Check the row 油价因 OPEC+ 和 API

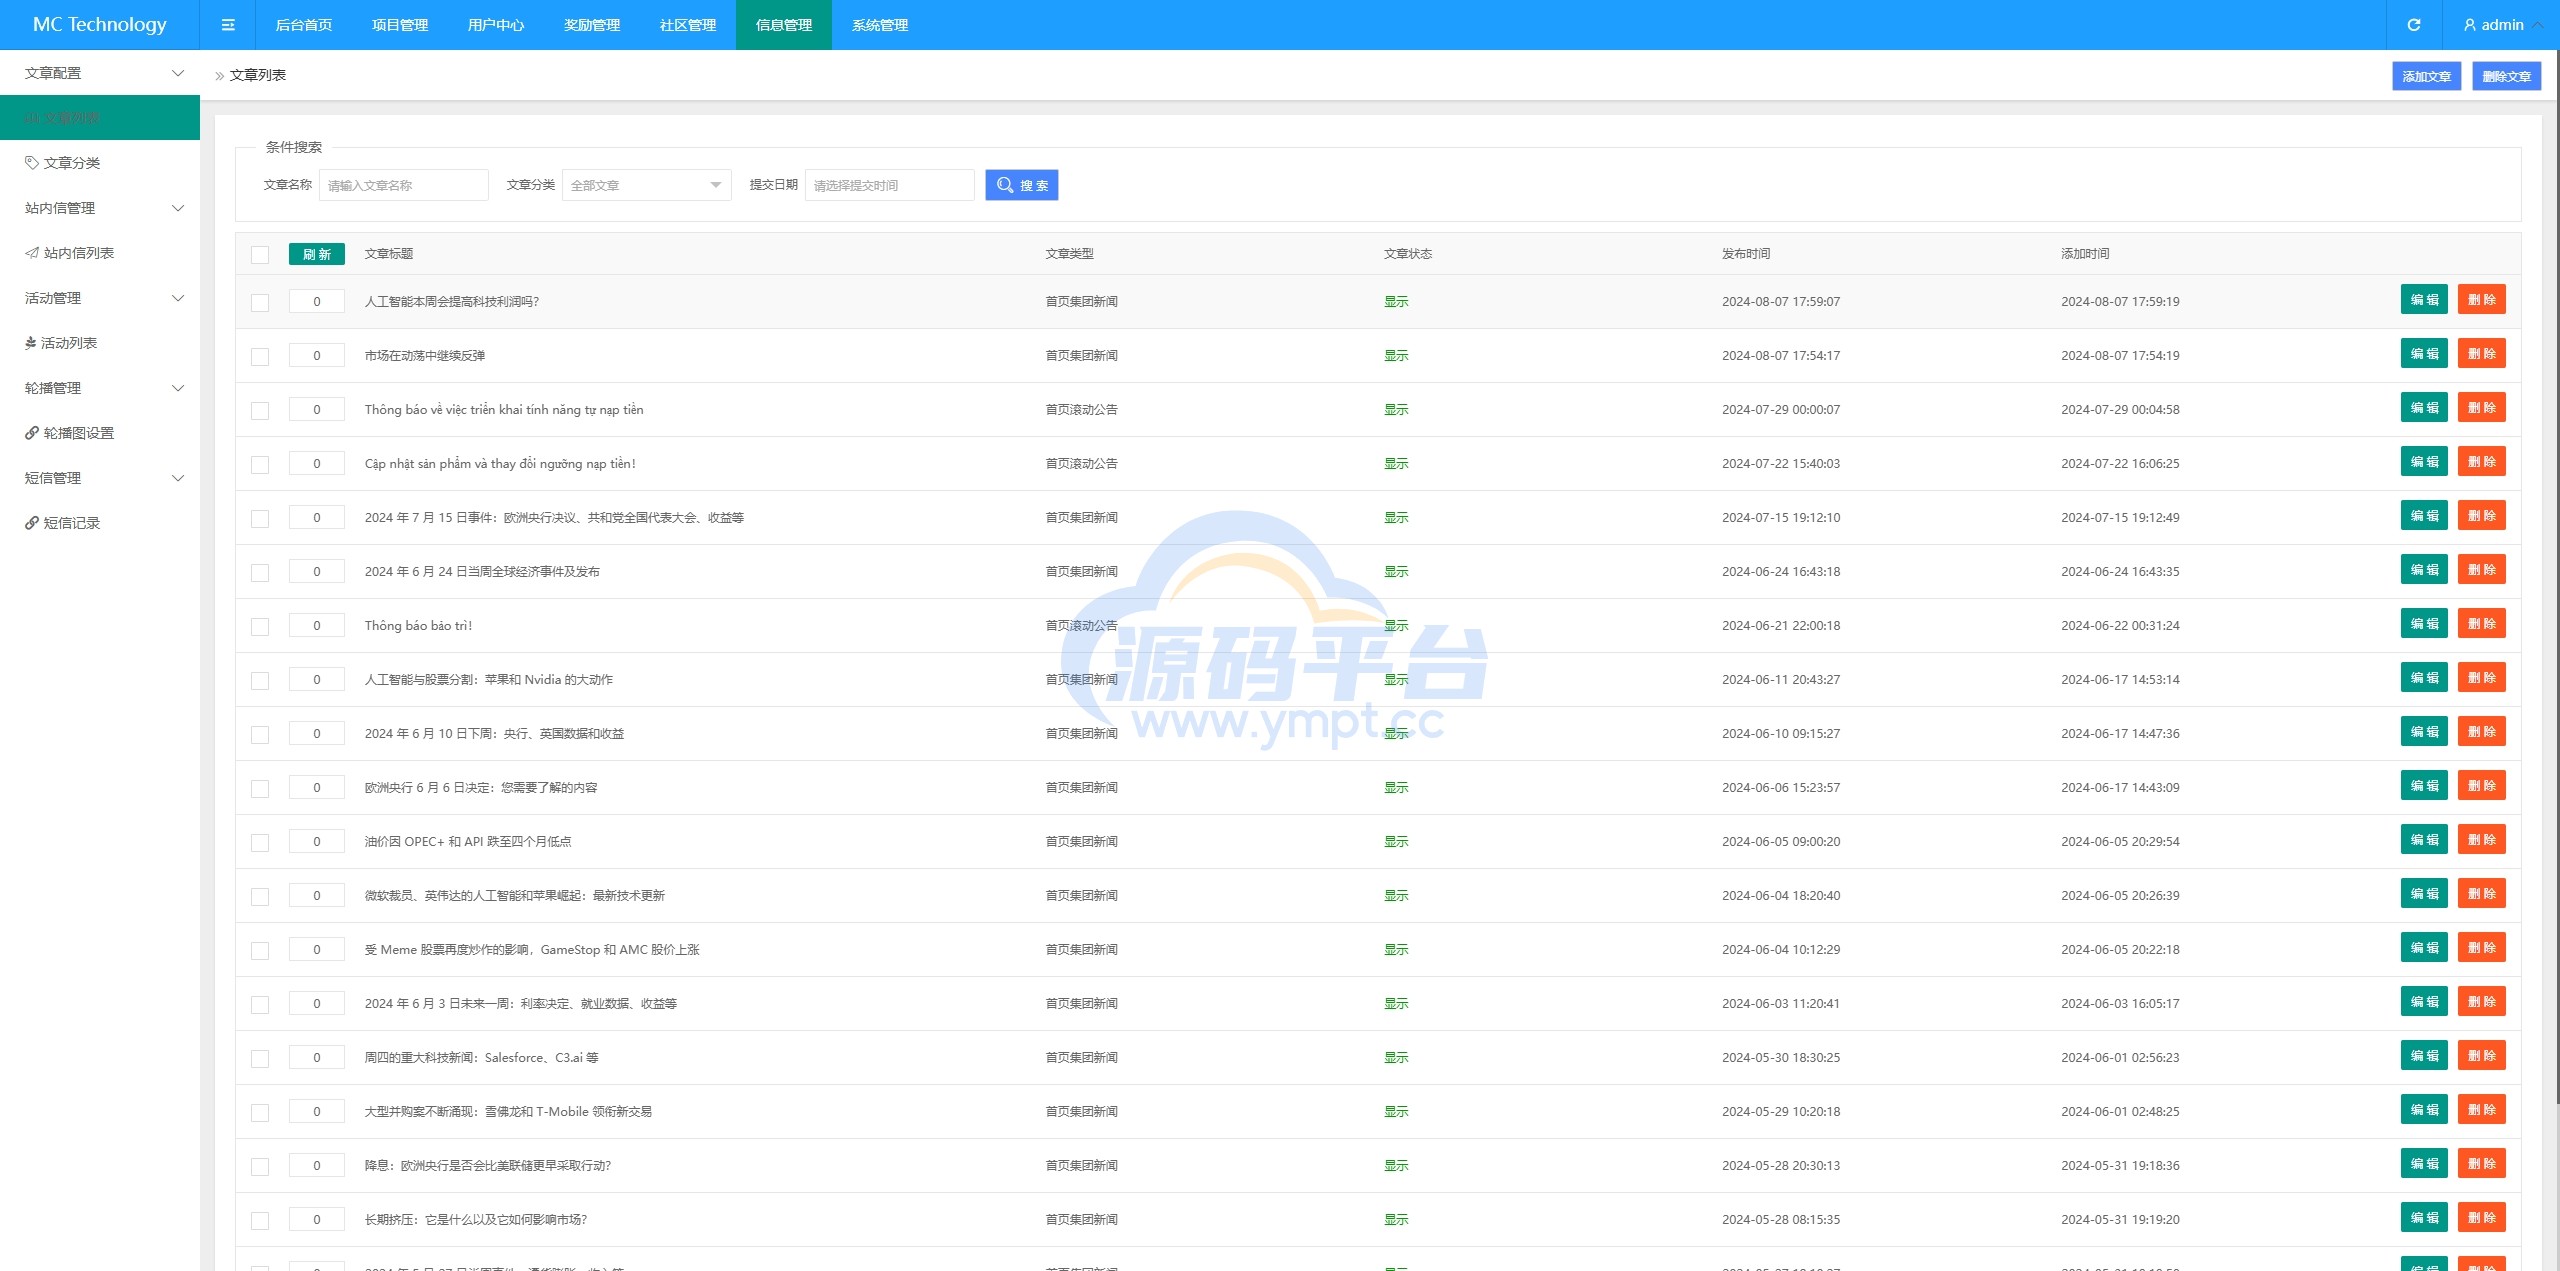coord(260,842)
